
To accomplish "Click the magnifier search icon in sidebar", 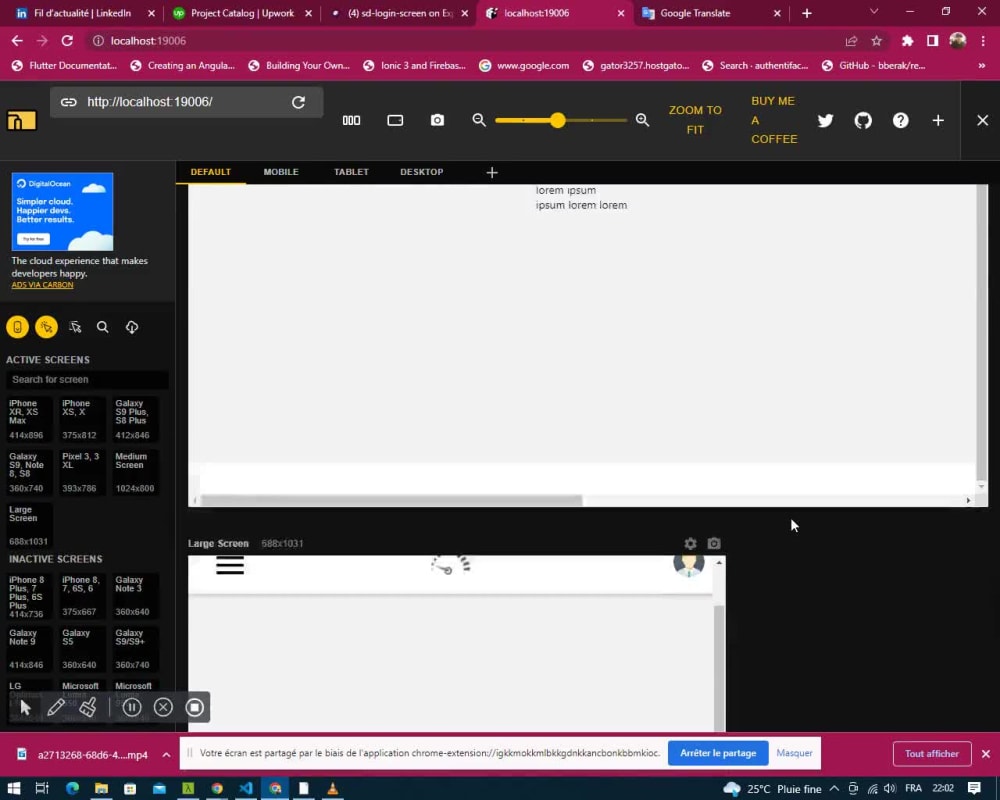I will coord(103,326).
